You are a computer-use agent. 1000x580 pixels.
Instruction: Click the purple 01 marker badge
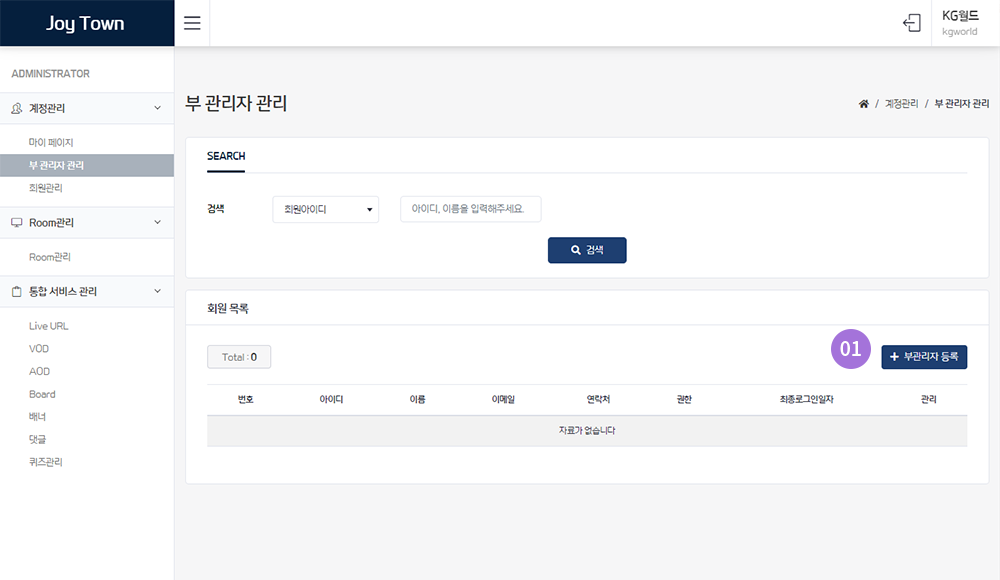tap(850, 349)
